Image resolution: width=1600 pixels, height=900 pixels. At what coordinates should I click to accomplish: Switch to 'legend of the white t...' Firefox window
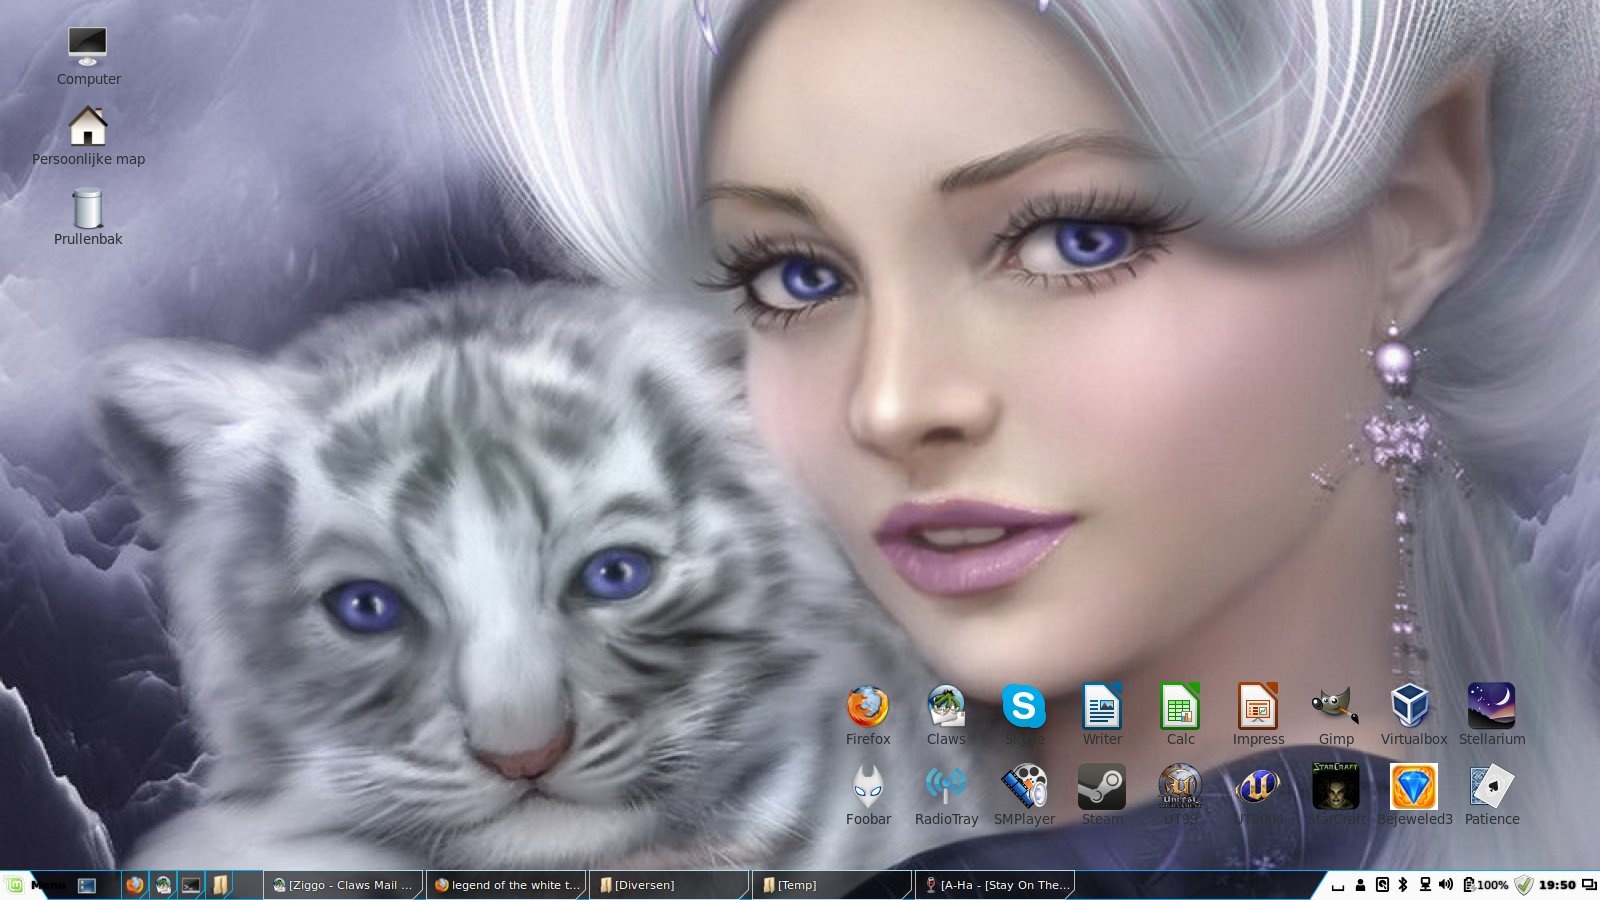506,885
